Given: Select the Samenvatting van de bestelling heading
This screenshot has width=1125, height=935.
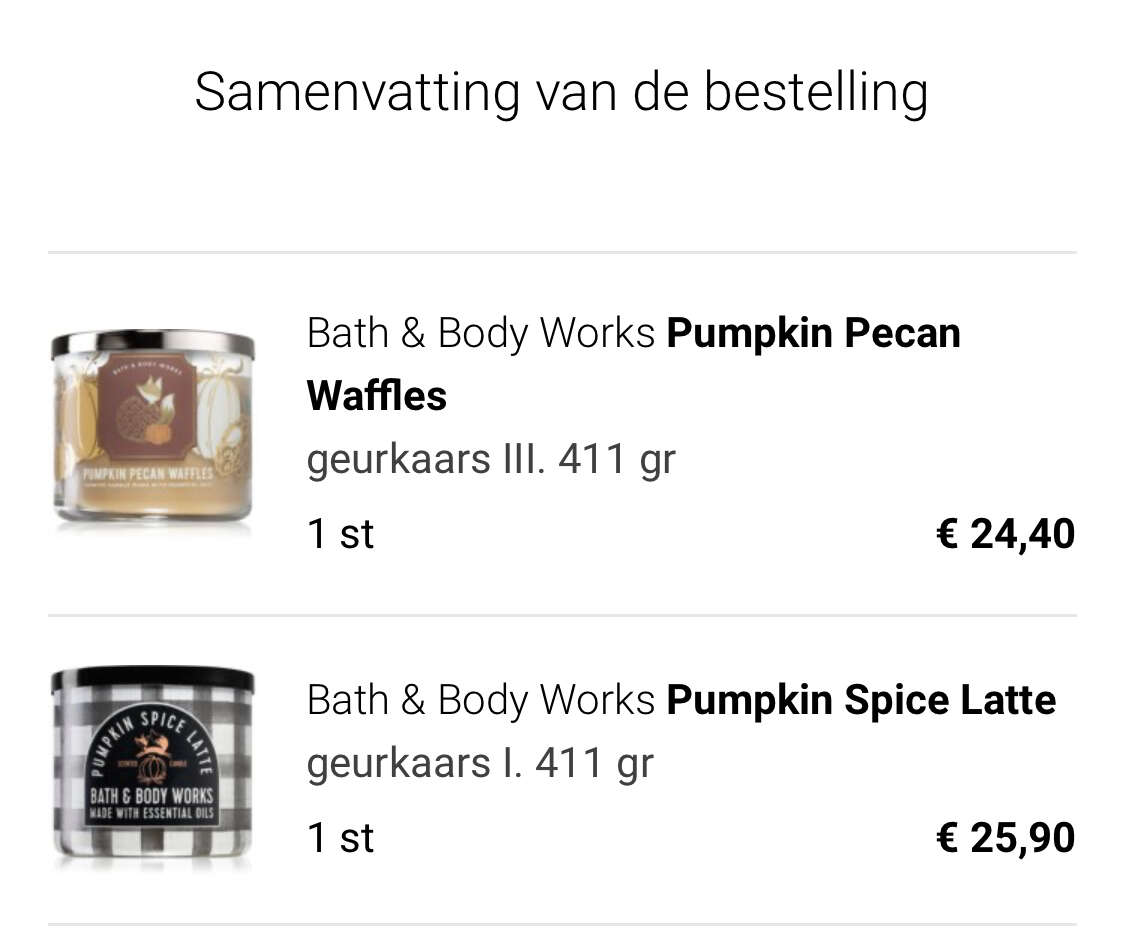Looking at the screenshot, I should [x=562, y=92].
